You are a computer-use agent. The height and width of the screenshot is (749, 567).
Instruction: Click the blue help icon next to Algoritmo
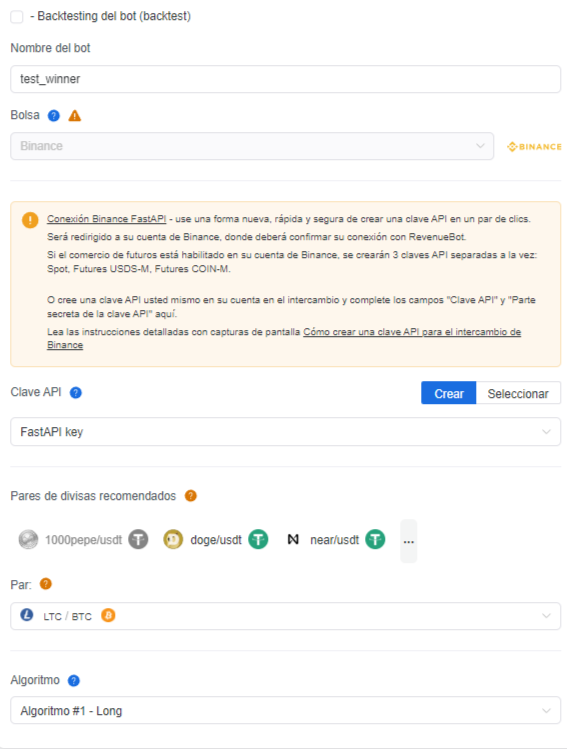(74, 680)
